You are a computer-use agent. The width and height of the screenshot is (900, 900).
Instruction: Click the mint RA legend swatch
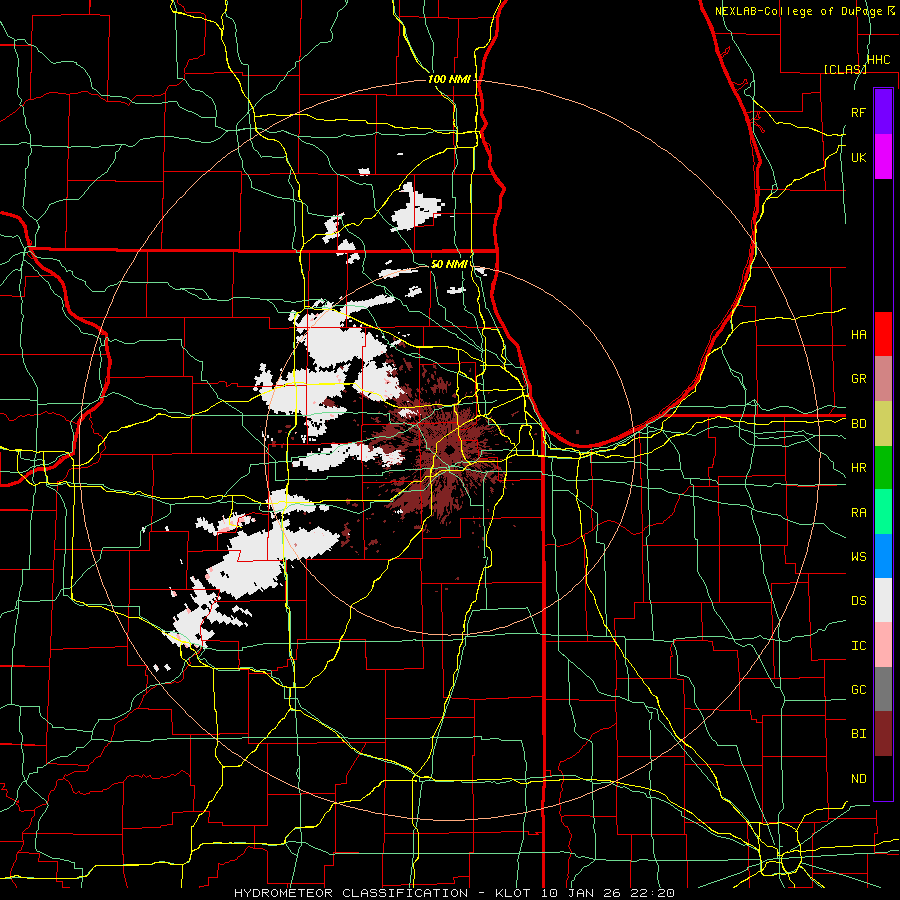tap(883, 512)
